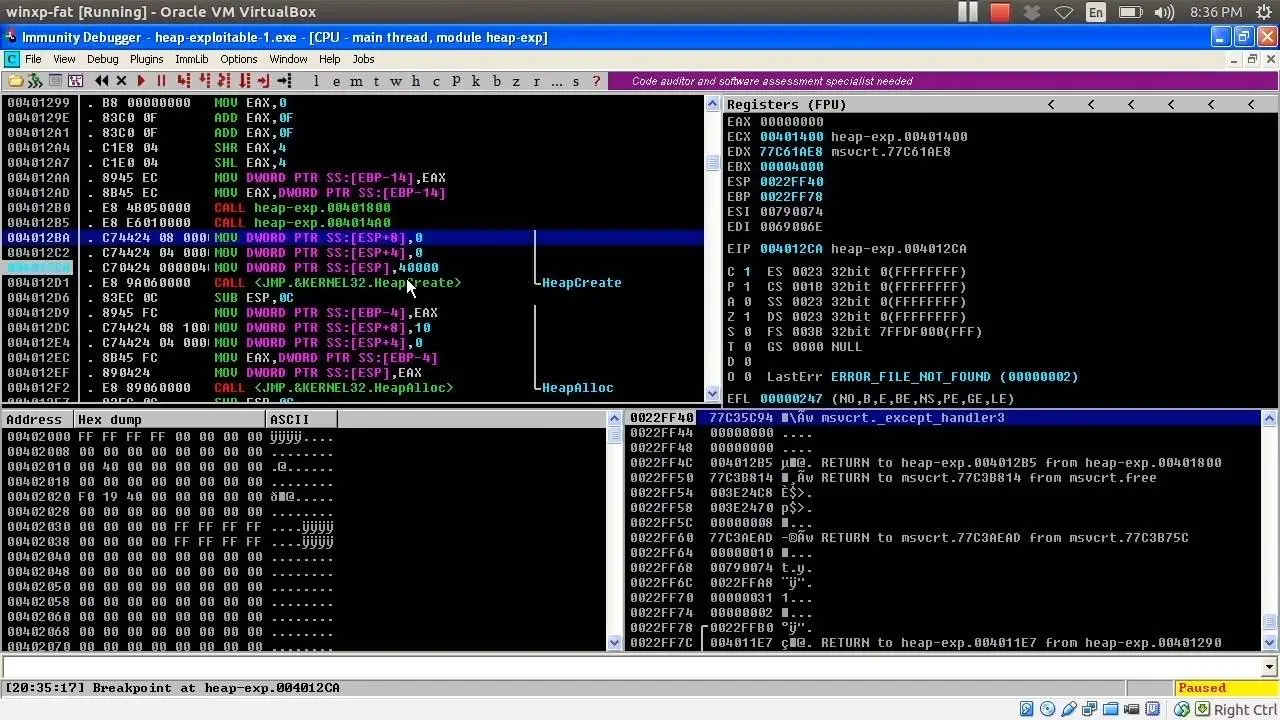Click the Go to address arrow icon
The height and width of the screenshot is (720, 1280).
pos(284,81)
